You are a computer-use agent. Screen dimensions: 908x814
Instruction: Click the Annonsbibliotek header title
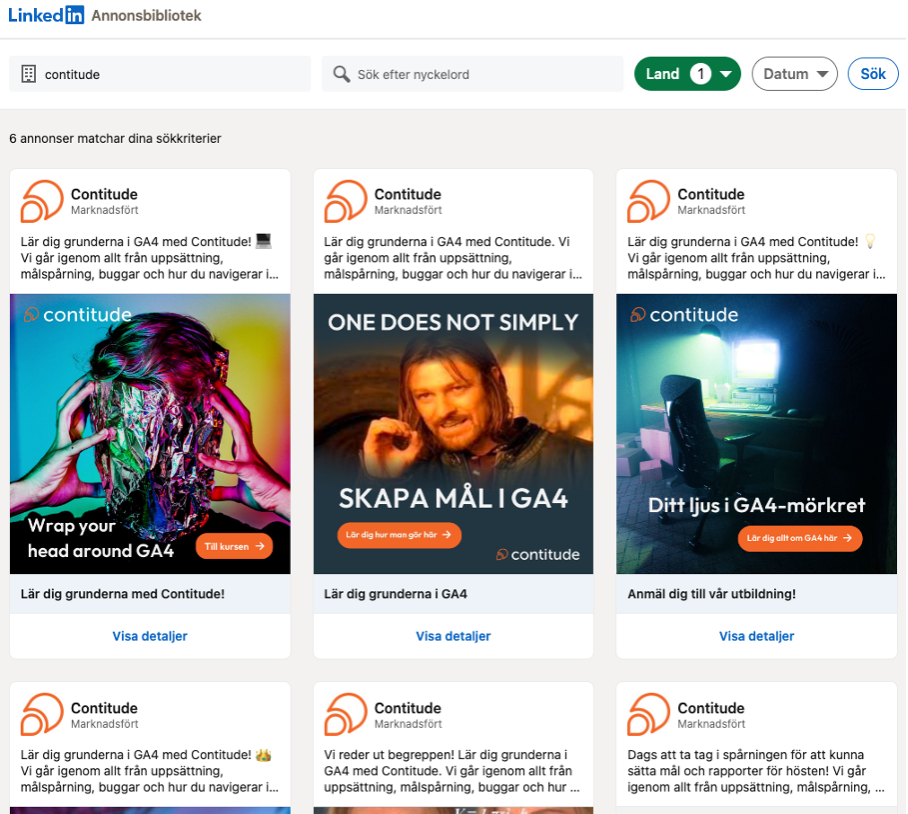tap(146, 16)
